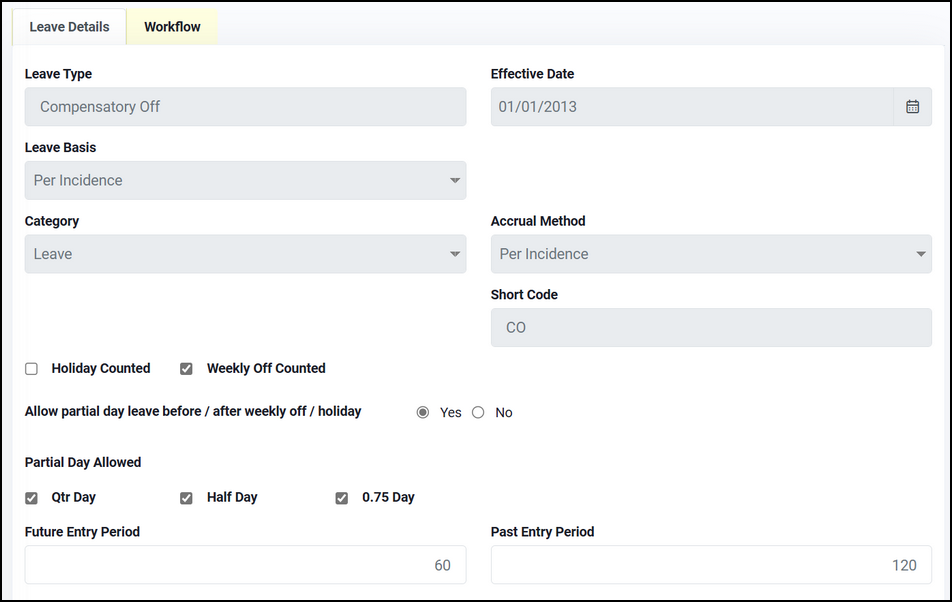The height and width of the screenshot is (602, 952).
Task: Expand the Leave Basis dropdown
Action: coord(245,180)
